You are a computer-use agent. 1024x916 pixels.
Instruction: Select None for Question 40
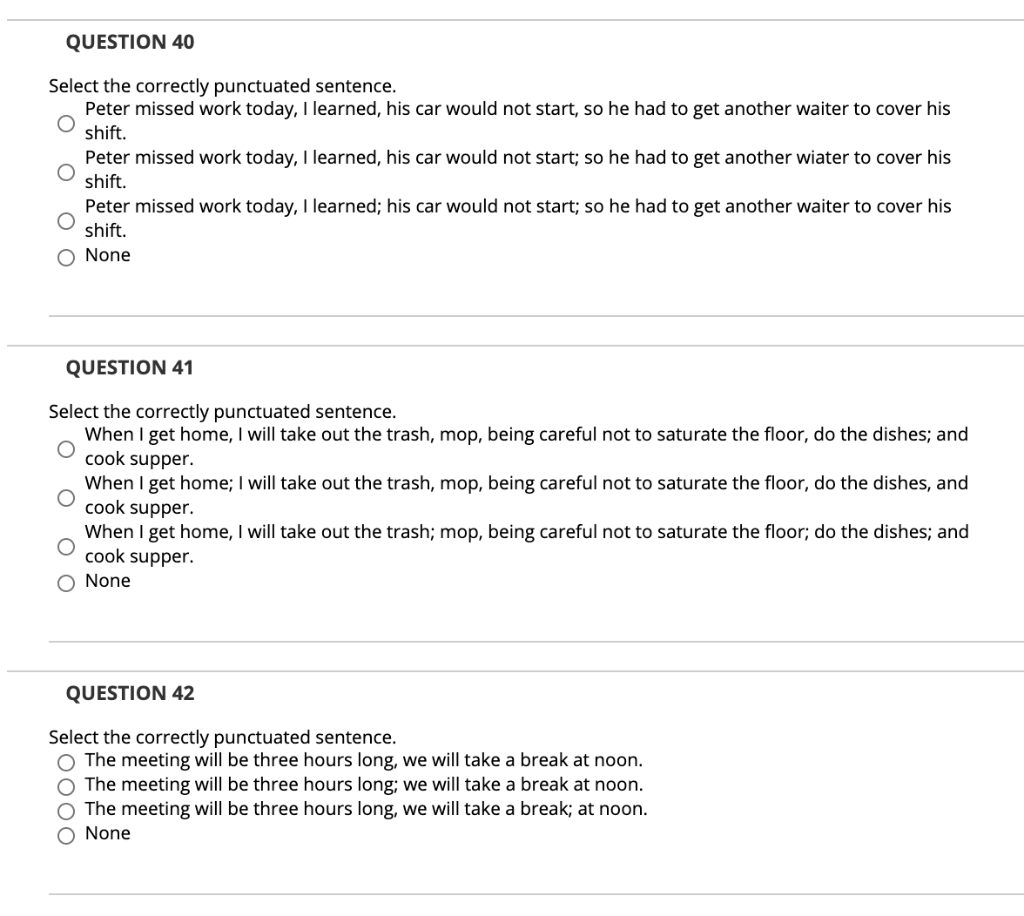click(66, 256)
